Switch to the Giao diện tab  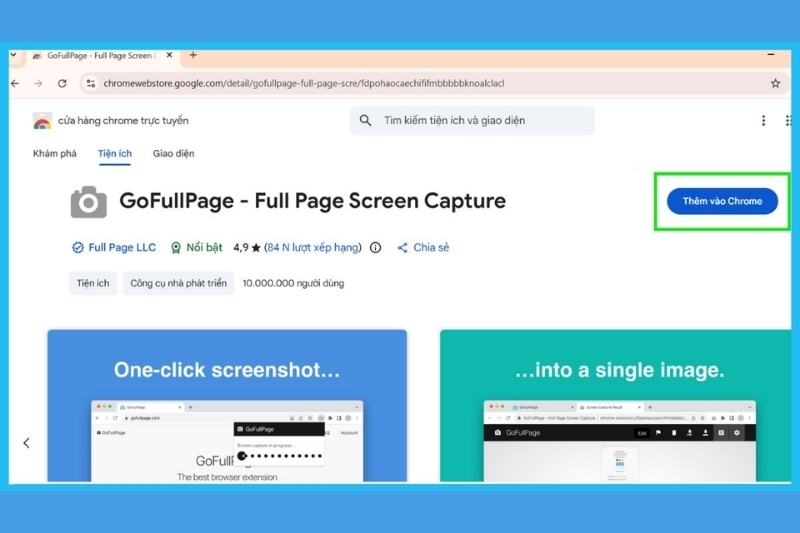point(173,154)
